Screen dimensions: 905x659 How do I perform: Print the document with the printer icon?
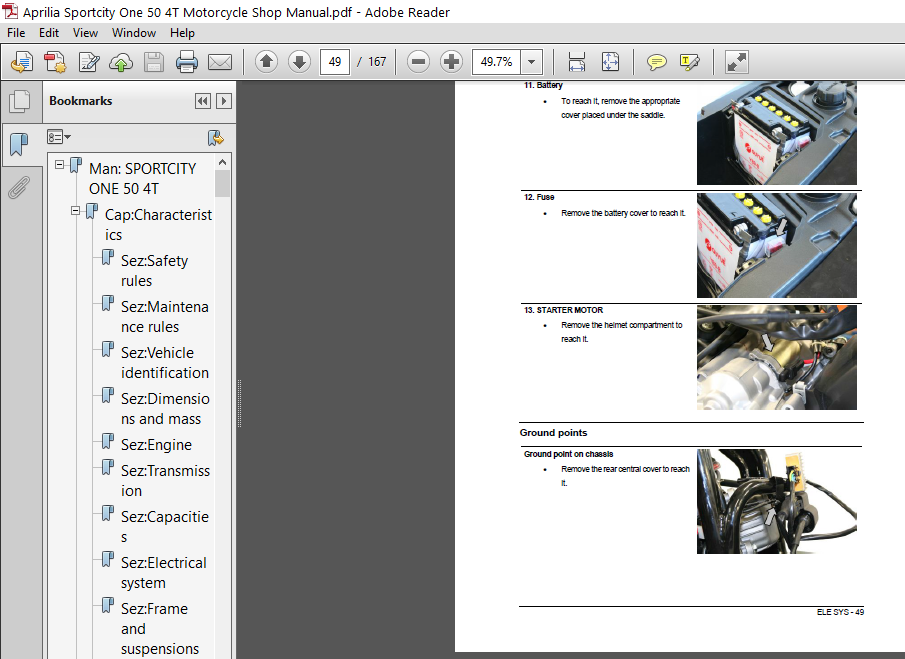click(186, 62)
